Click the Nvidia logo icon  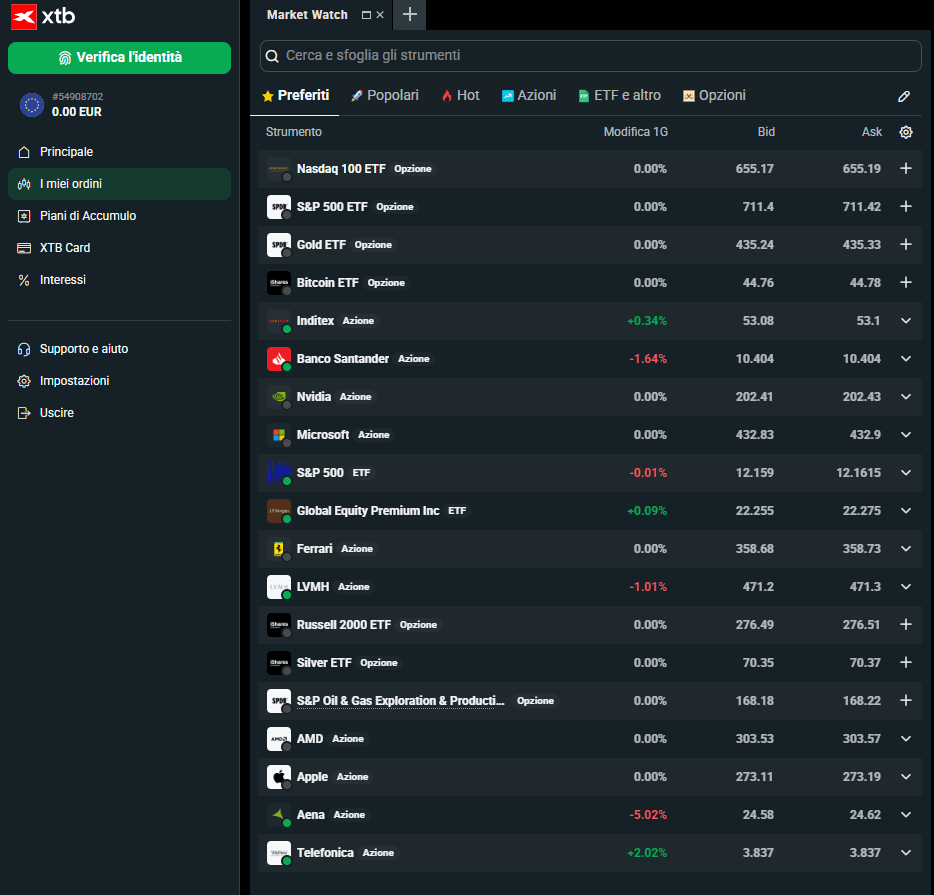tap(279, 397)
